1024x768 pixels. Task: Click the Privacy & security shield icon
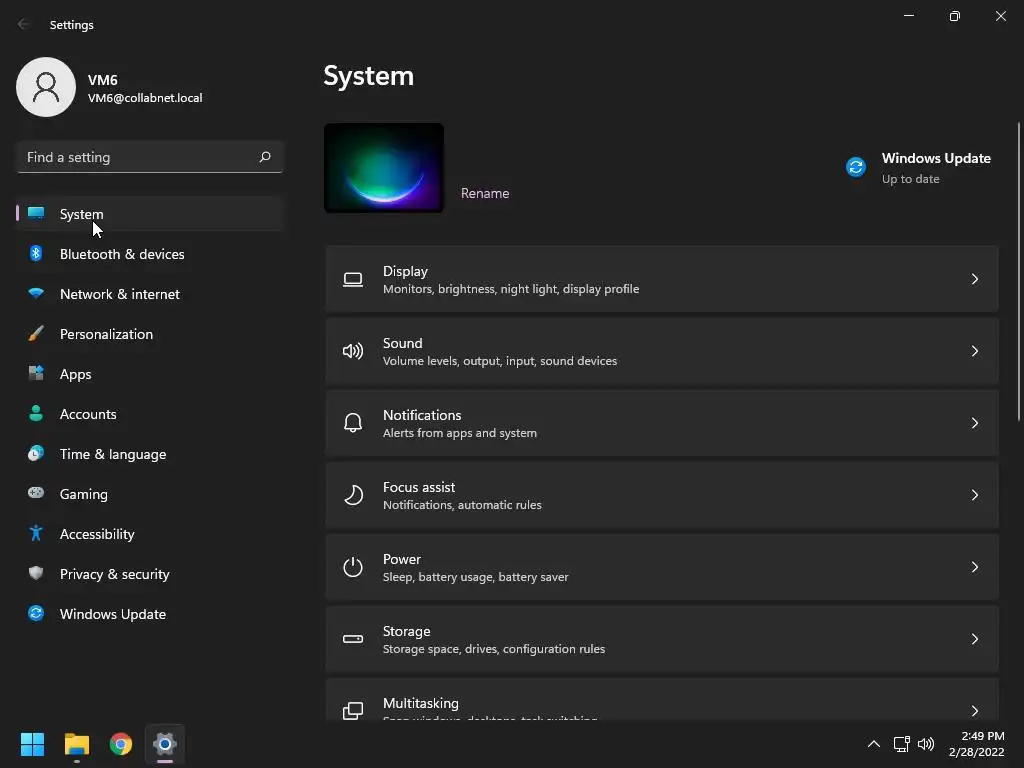click(x=36, y=573)
